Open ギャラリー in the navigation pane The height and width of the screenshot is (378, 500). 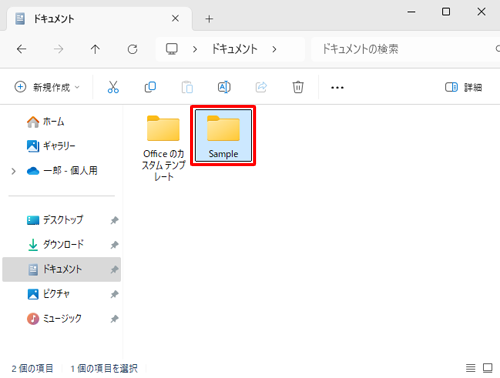(51, 146)
